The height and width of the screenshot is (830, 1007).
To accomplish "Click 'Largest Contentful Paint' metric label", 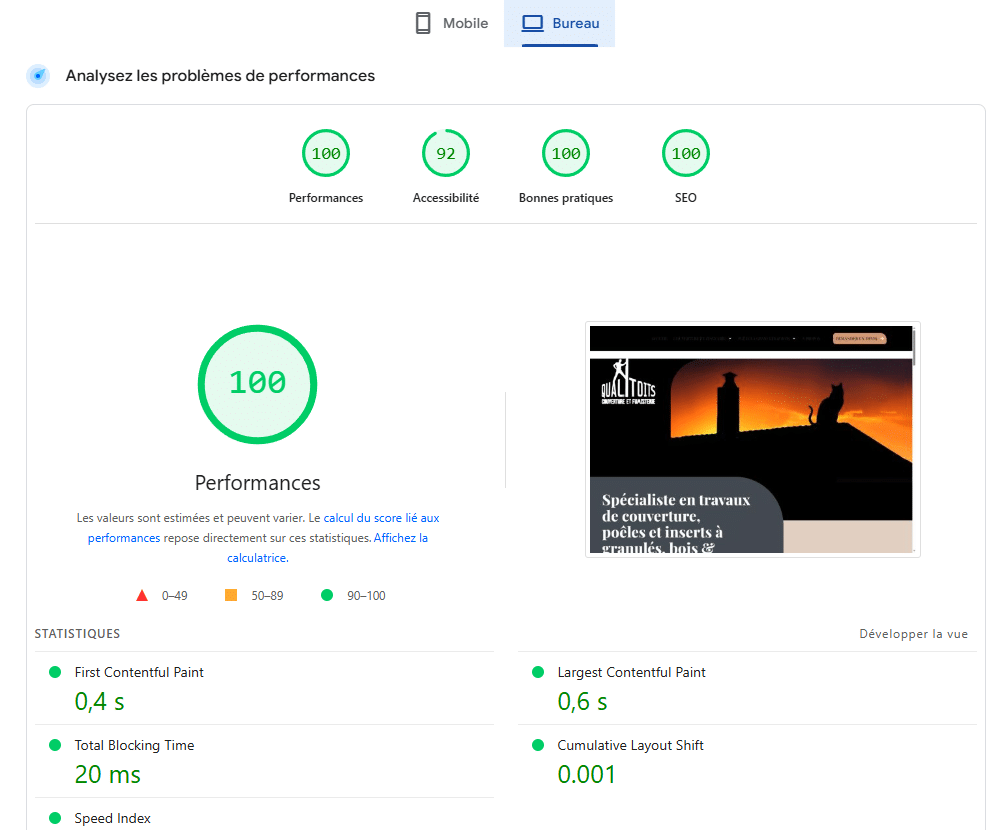I will pyautogui.click(x=631, y=672).
